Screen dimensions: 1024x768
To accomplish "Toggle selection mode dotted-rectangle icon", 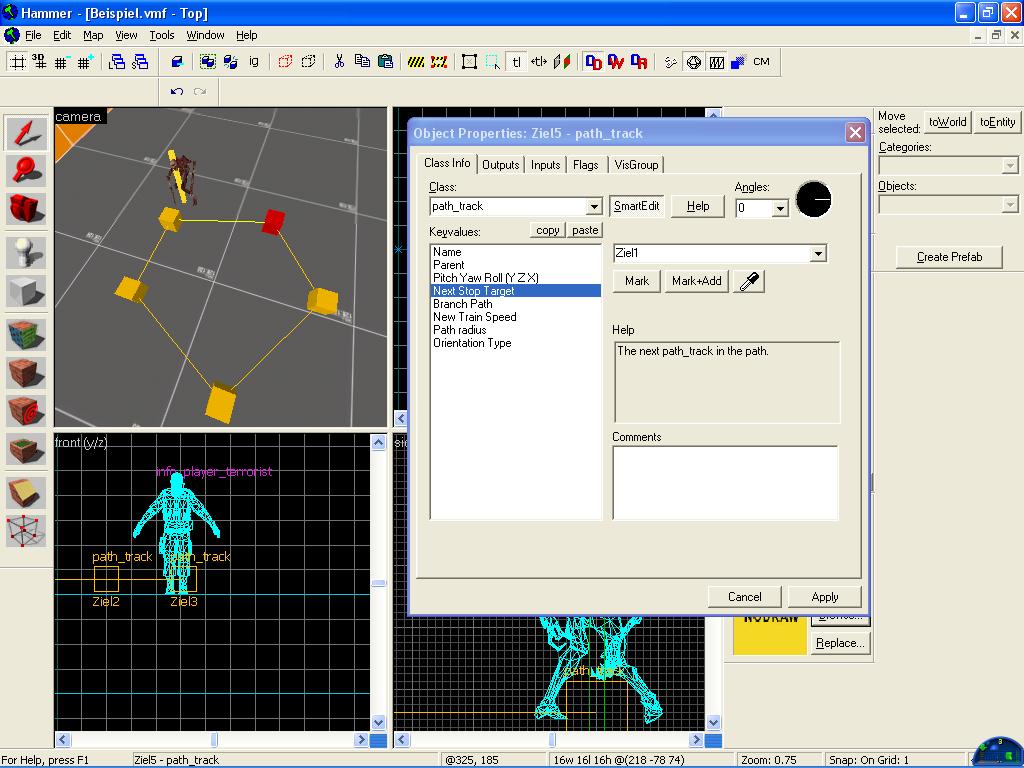I will [492, 62].
